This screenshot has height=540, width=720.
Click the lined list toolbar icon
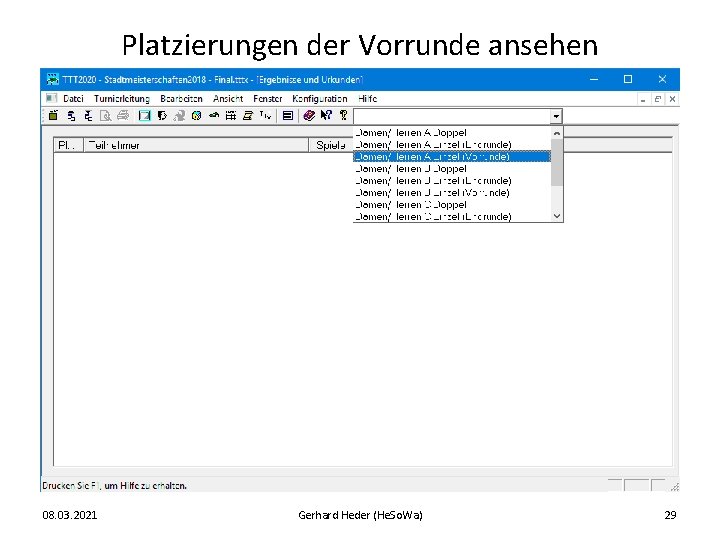click(287, 116)
